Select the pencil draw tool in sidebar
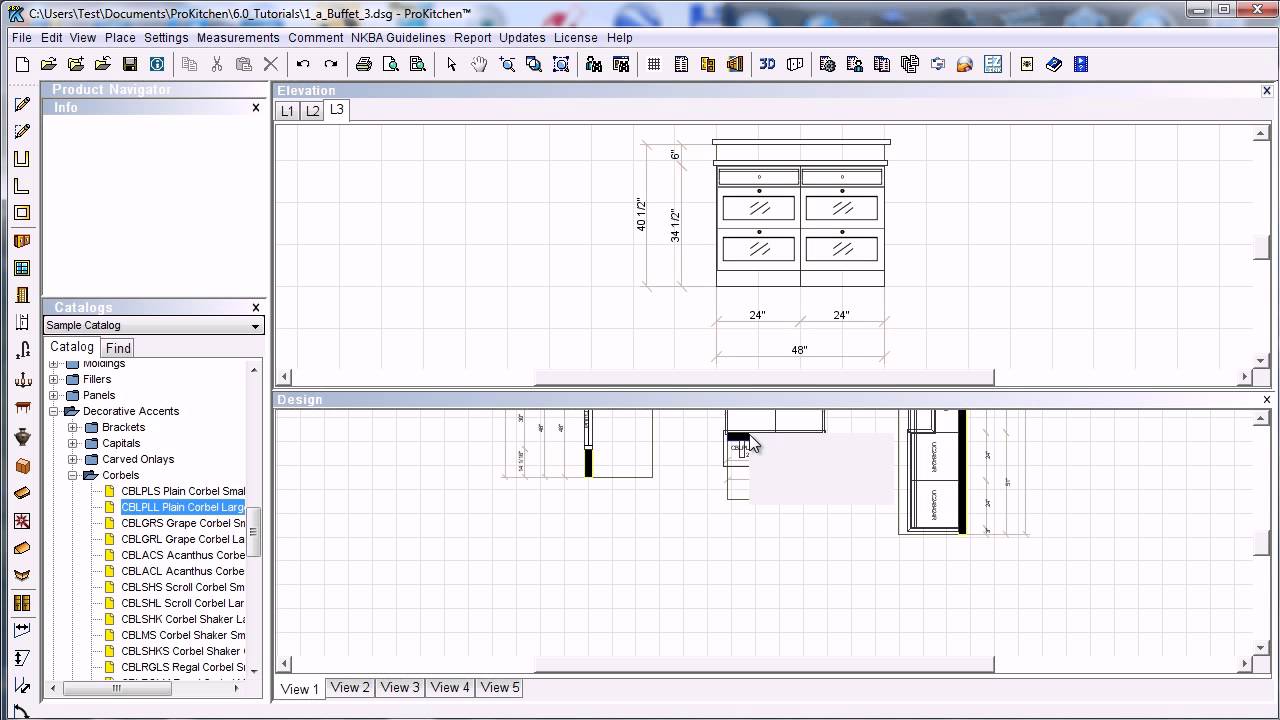Image resolution: width=1280 pixels, height=720 pixels. tap(22, 104)
